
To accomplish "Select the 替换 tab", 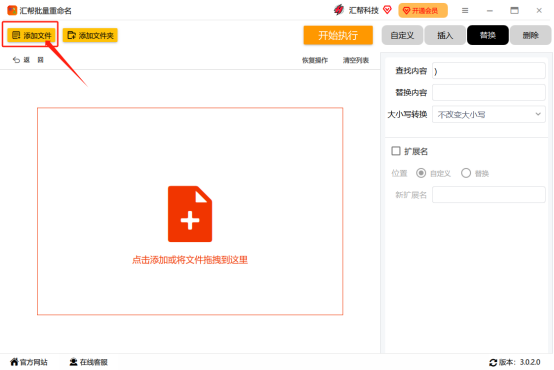I will click(x=488, y=35).
